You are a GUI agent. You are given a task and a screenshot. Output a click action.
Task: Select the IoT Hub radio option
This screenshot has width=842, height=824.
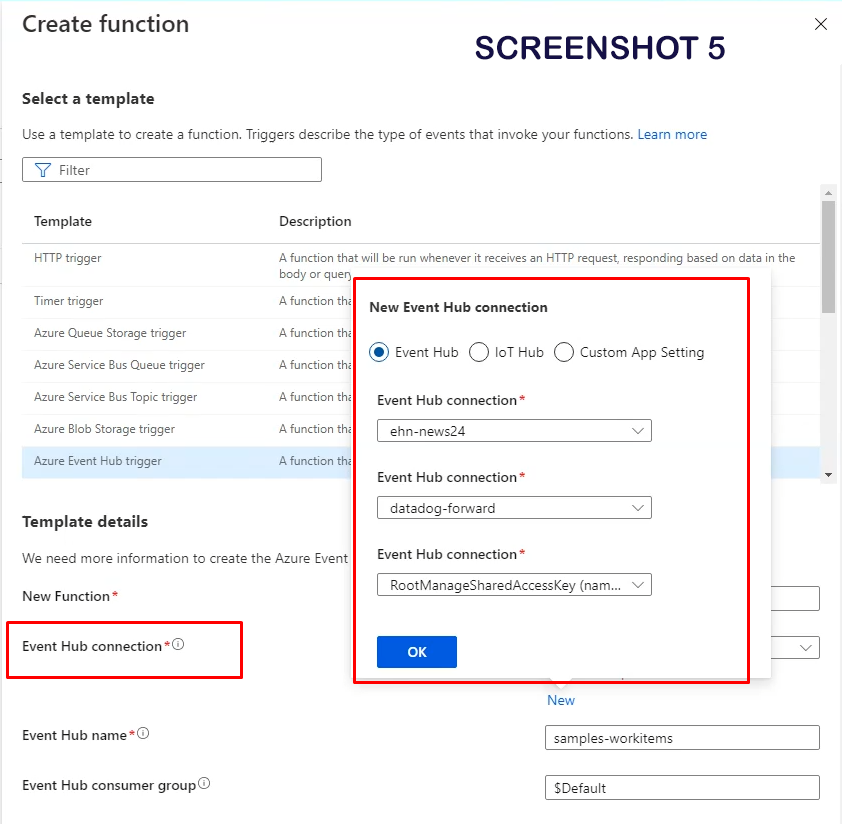(x=479, y=352)
